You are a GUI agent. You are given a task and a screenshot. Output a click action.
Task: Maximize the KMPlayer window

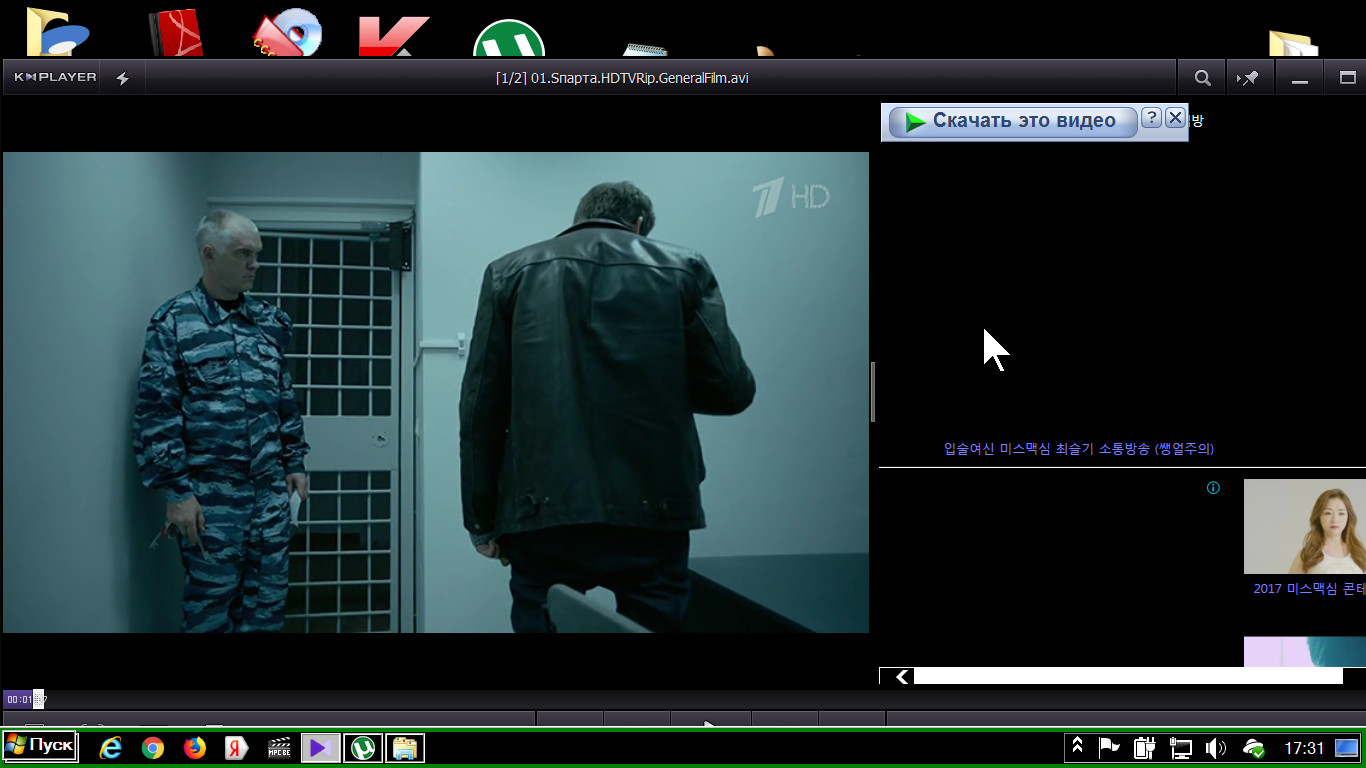coord(1347,78)
